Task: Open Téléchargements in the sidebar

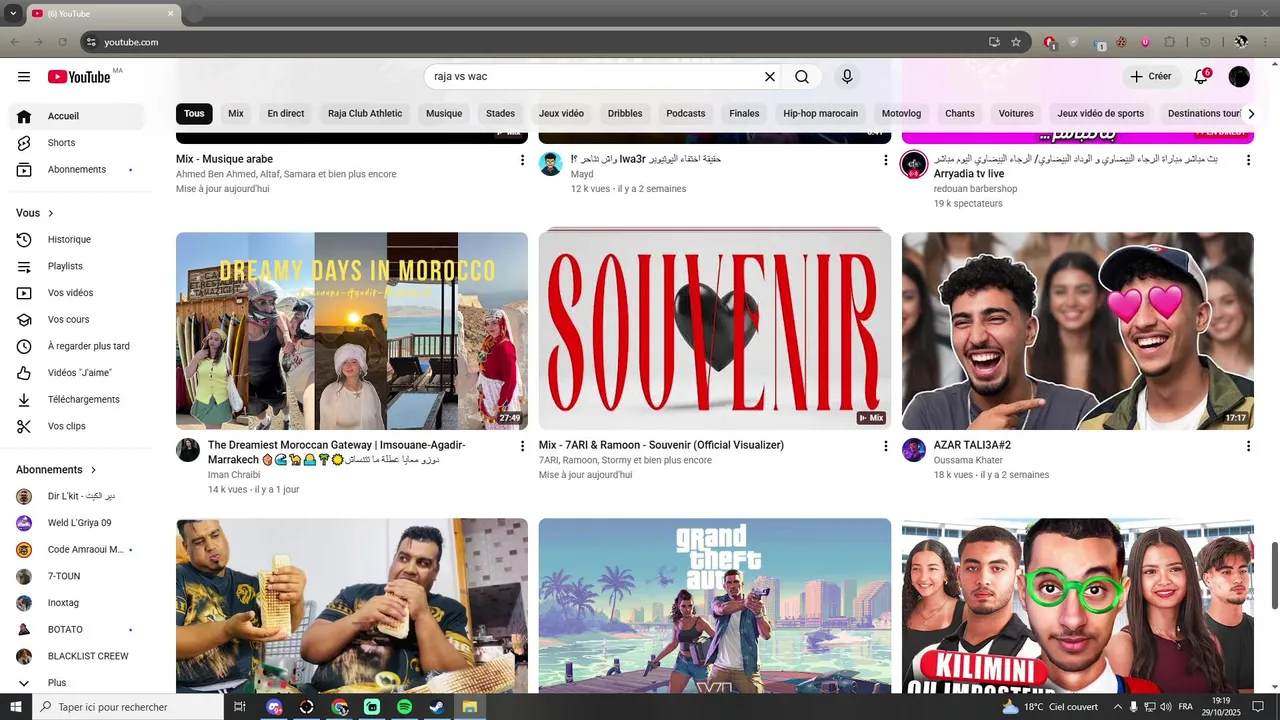Action: tap(76, 400)
